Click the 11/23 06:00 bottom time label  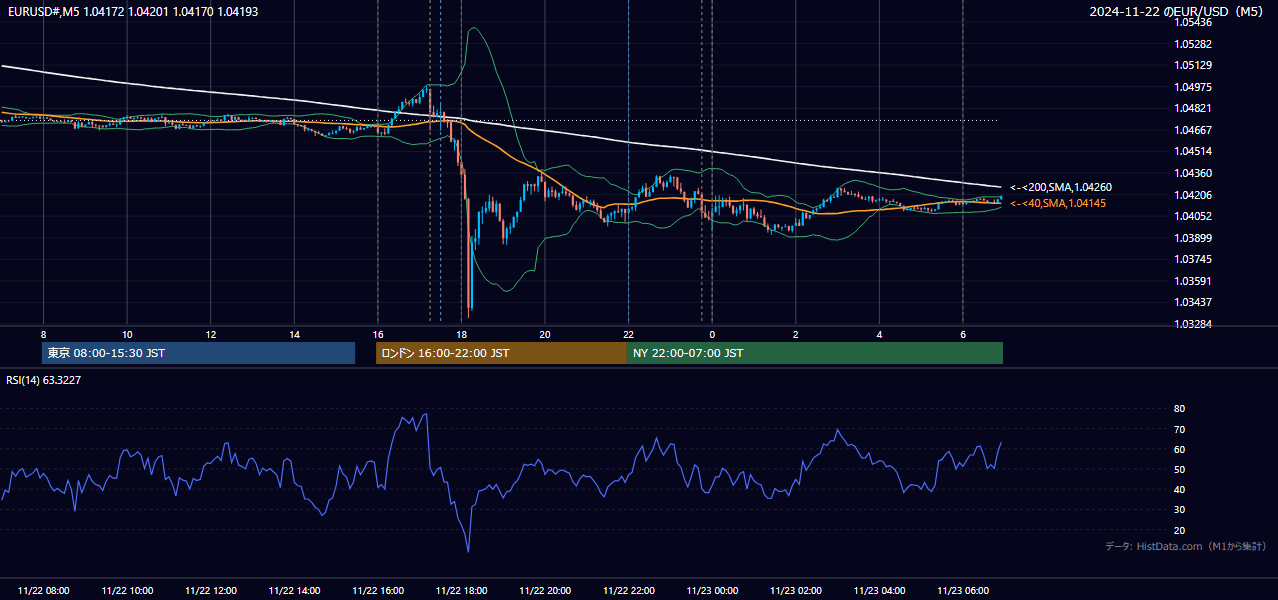click(x=963, y=590)
